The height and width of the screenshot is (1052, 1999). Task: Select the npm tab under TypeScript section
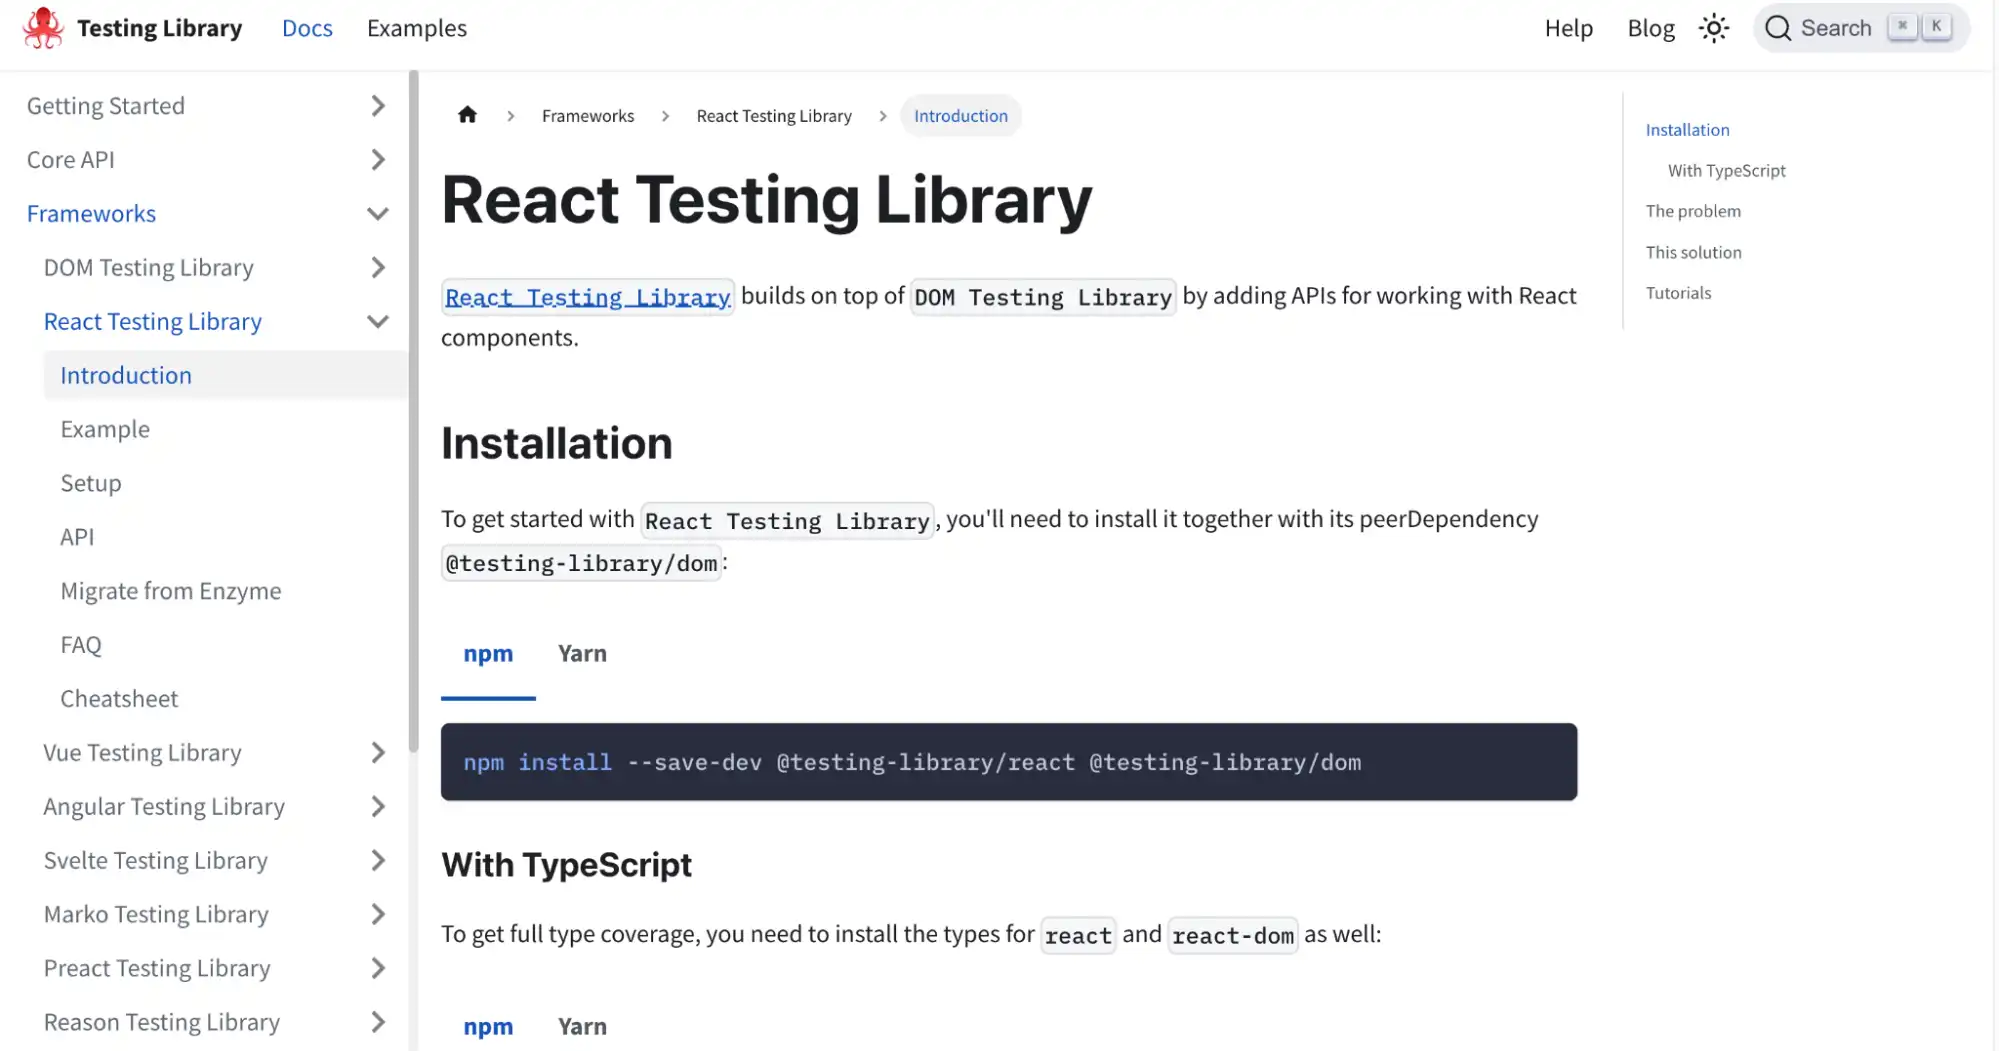tap(488, 1025)
